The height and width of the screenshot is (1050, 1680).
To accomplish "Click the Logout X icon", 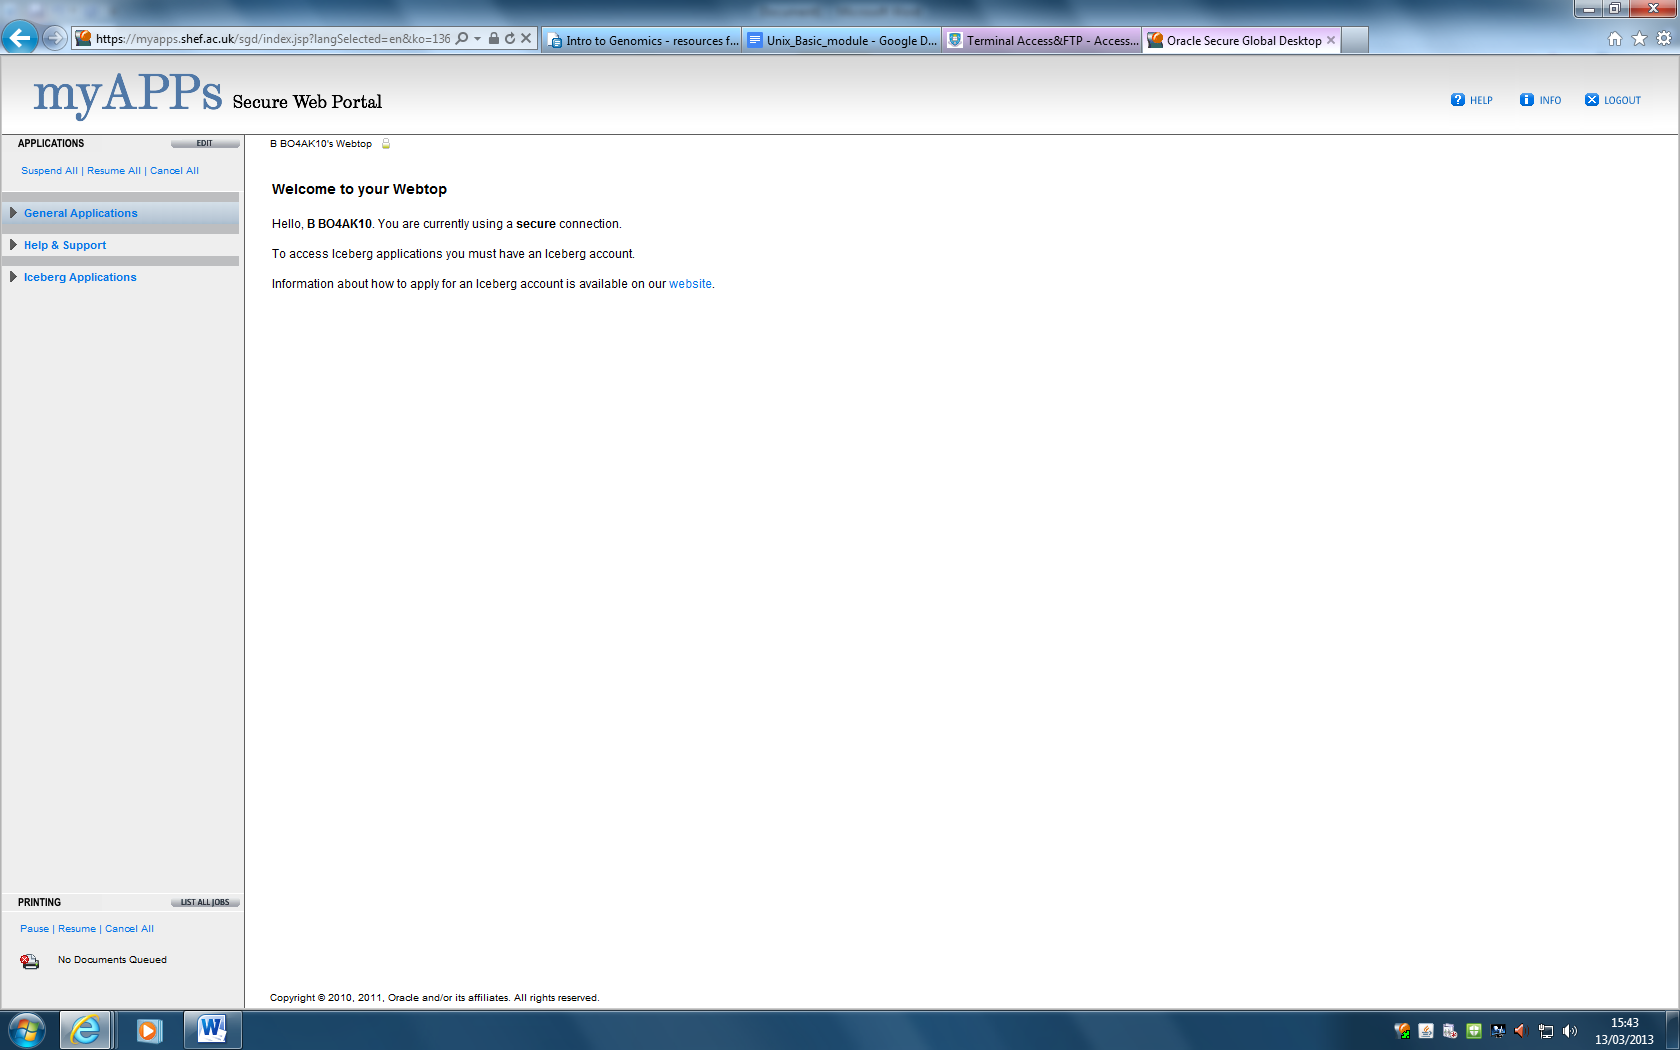I will 1591,100.
